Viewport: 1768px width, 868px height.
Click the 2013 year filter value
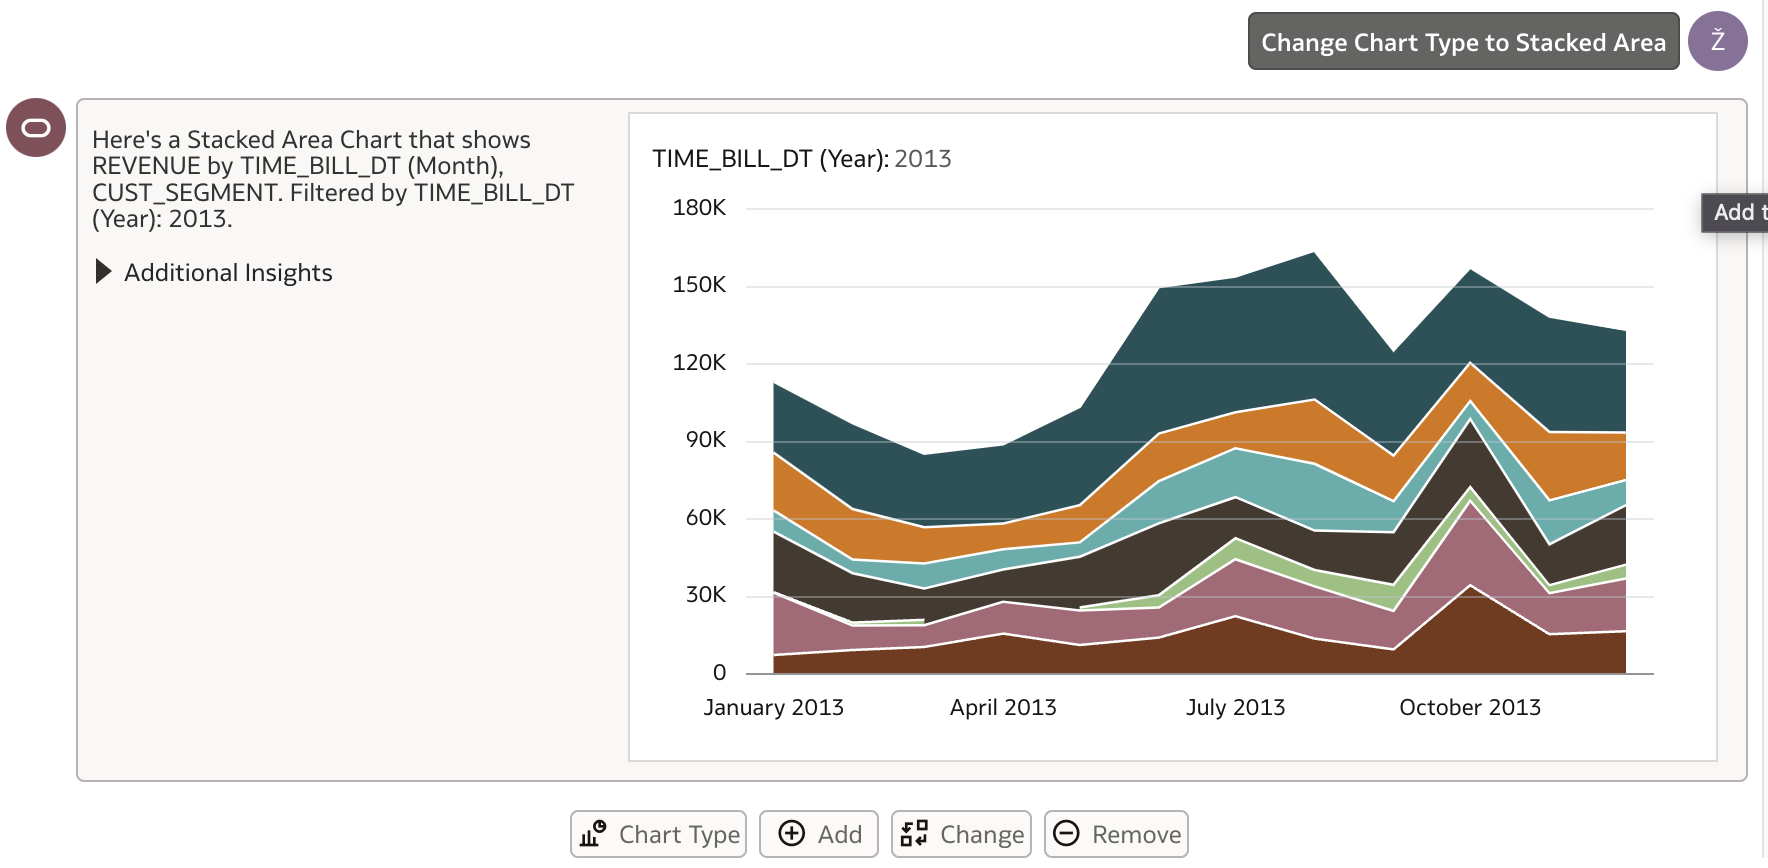click(x=923, y=159)
